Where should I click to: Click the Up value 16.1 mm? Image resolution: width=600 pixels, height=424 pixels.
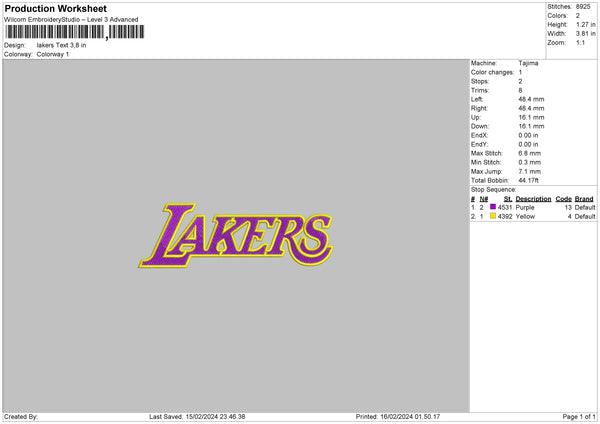pyautogui.click(x=532, y=117)
